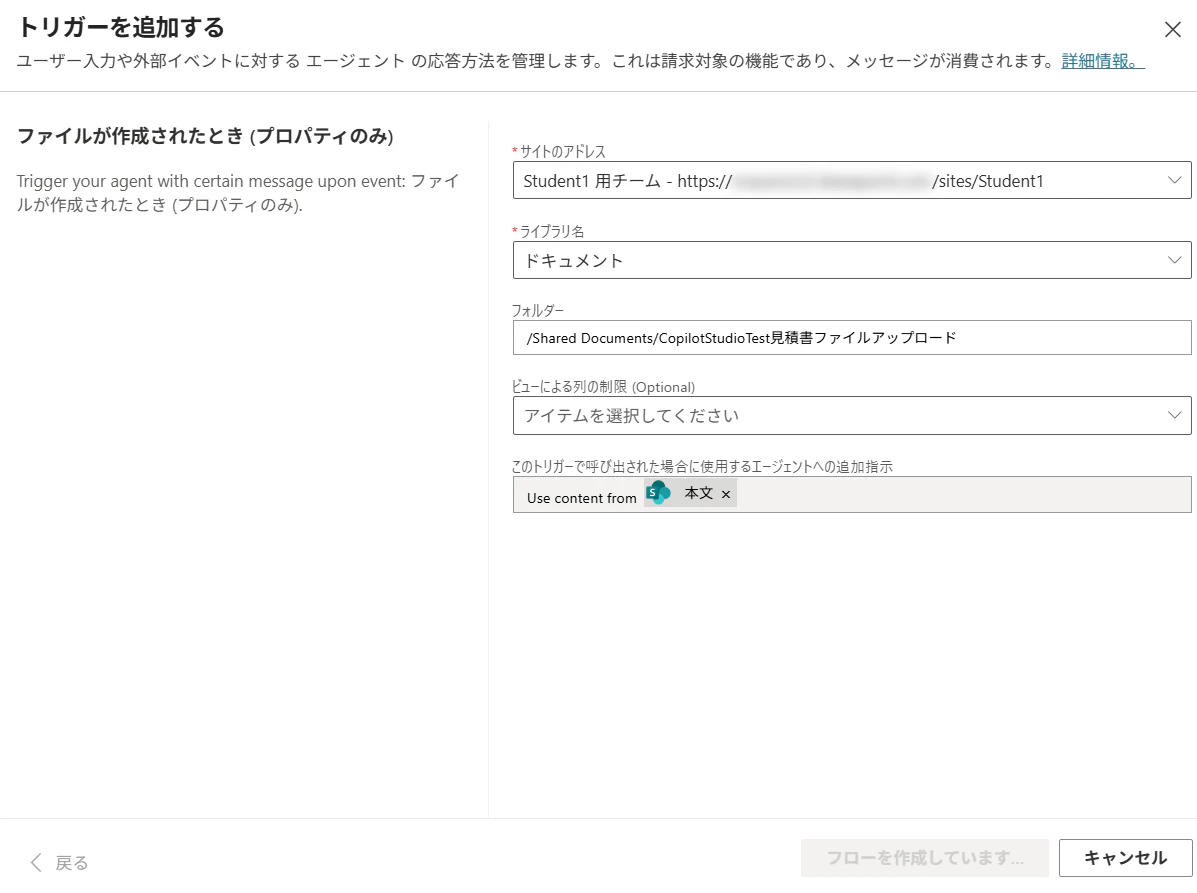1197x893 pixels.
Task: Click the 'Trigger your agent with certain message' description
Action: coord(237,192)
